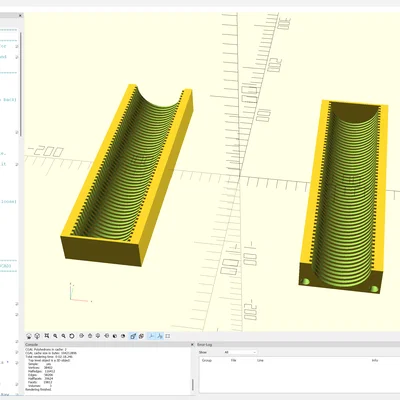Screen dimensions: 400x400
Task: Click the Reset View circular arrow icon
Action: (x=72, y=336)
